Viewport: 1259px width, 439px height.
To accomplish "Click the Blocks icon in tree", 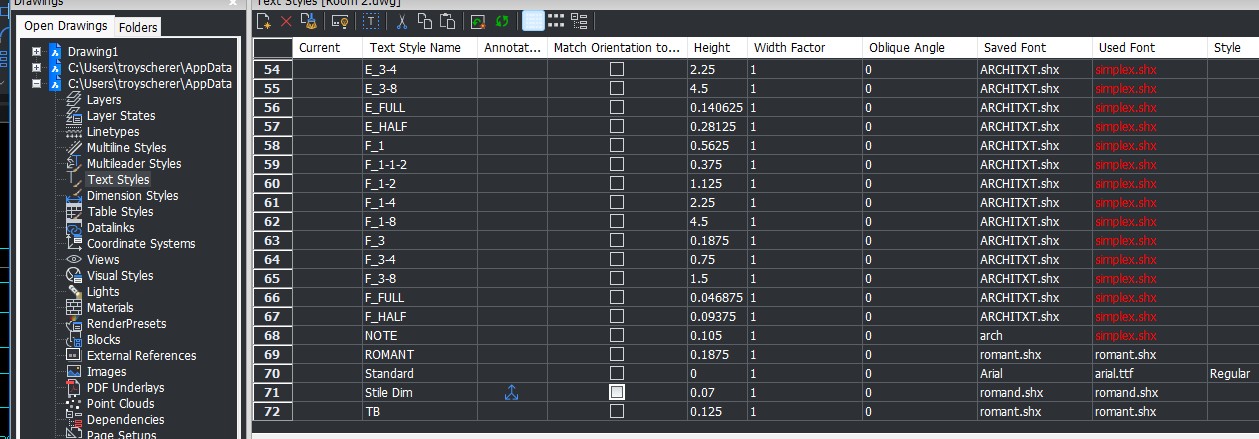I will coord(74,339).
